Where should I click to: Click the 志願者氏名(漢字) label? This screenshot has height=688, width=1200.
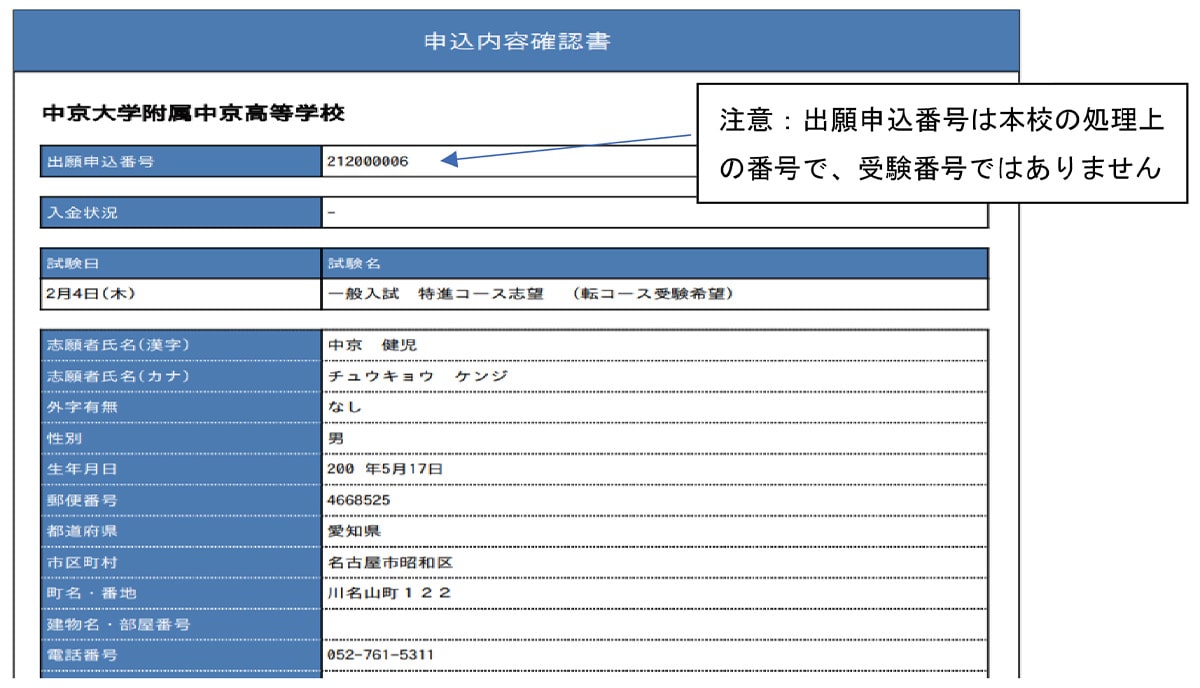click(118, 345)
